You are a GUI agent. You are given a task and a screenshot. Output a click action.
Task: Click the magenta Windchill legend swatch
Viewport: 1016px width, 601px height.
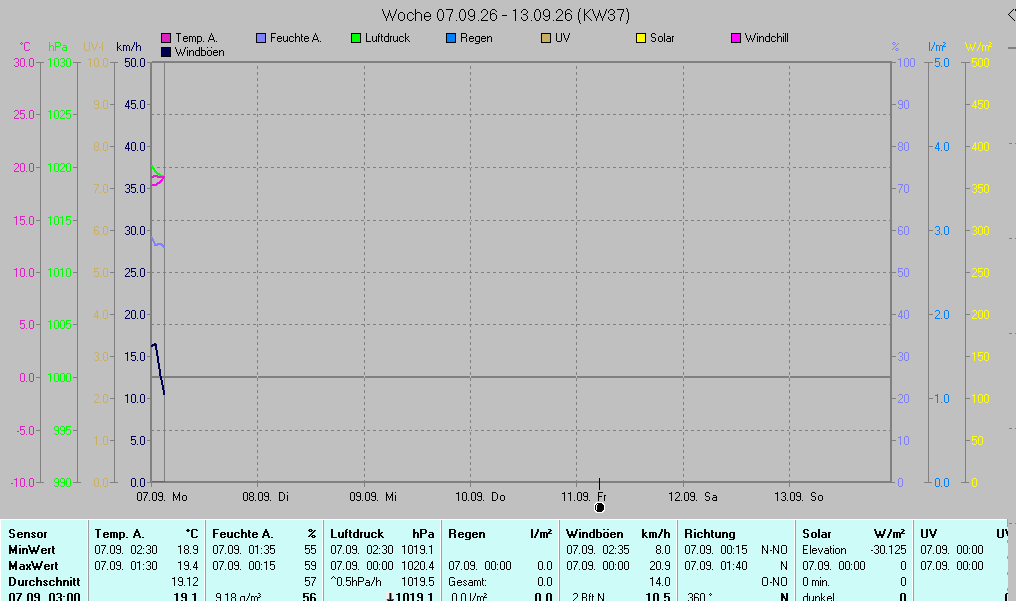click(x=736, y=38)
